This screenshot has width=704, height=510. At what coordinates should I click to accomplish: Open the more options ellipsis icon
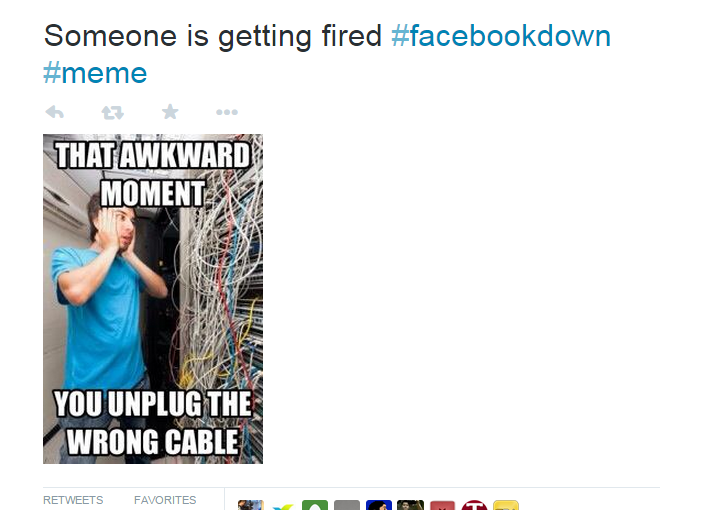[x=227, y=112]
